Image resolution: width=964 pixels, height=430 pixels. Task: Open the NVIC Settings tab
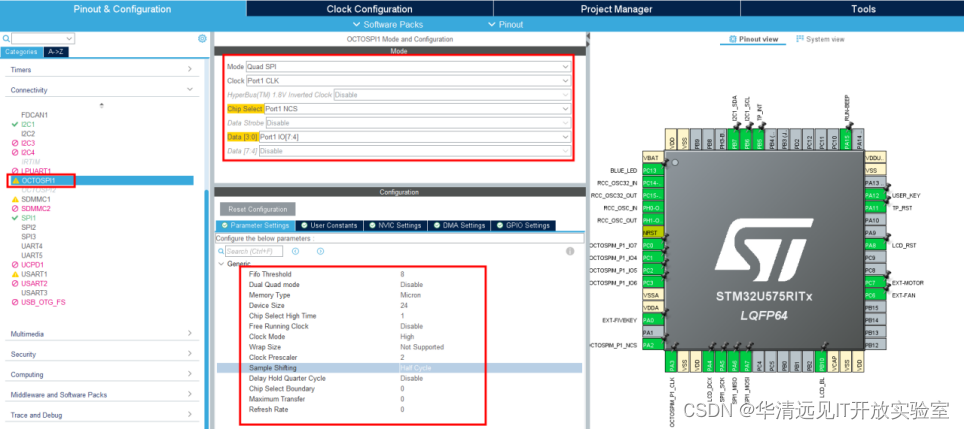tap(395, 225)
